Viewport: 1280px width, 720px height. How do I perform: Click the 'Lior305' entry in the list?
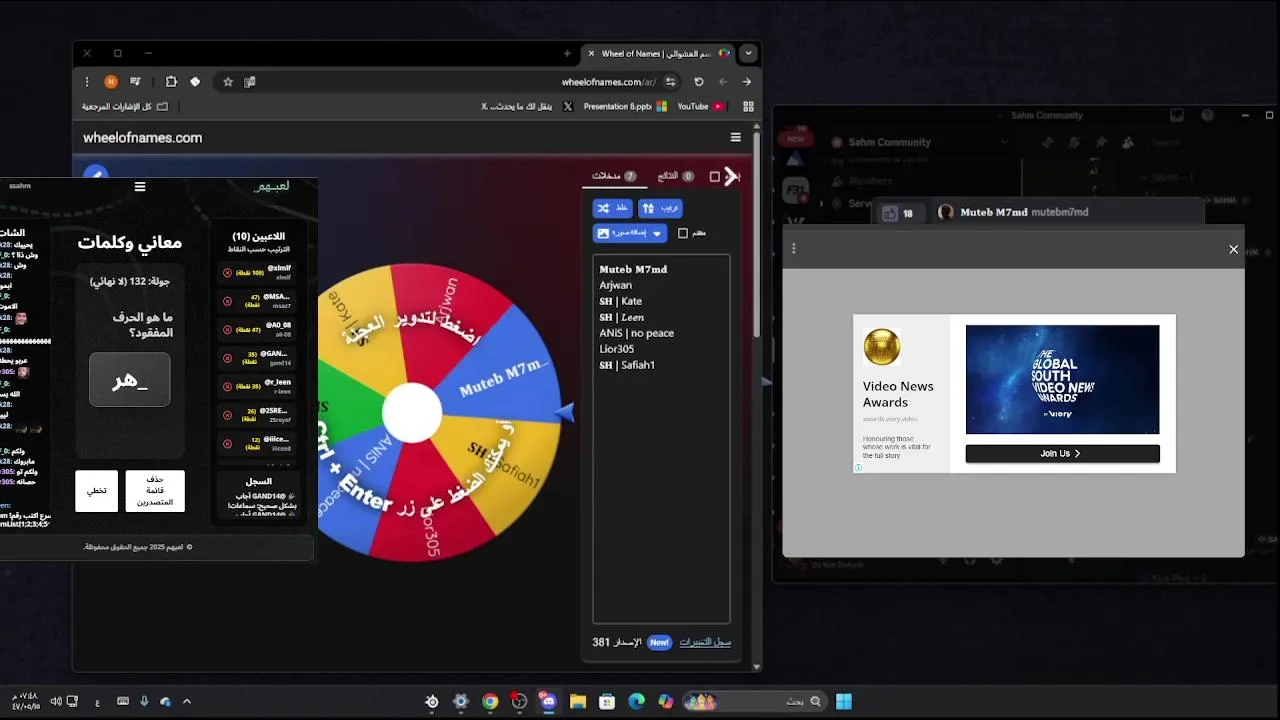tap(617, 349)
